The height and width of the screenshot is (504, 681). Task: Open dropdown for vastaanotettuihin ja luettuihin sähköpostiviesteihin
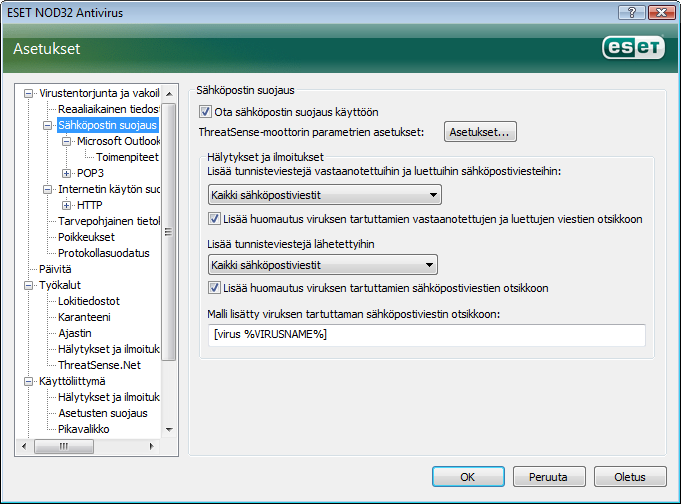point(324,195)
